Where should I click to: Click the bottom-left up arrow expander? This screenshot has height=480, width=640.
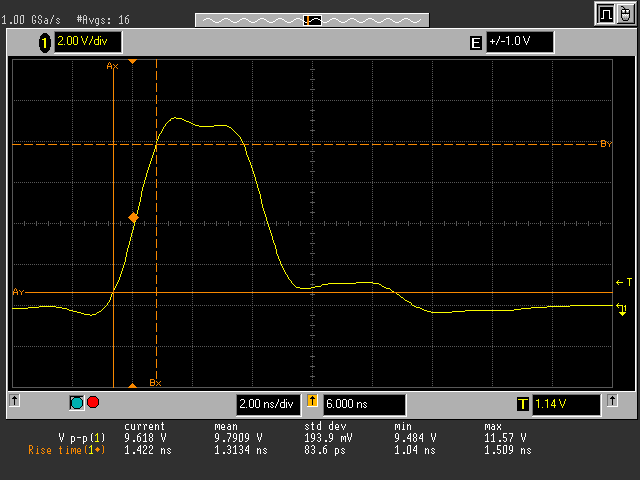click(14, 401)
